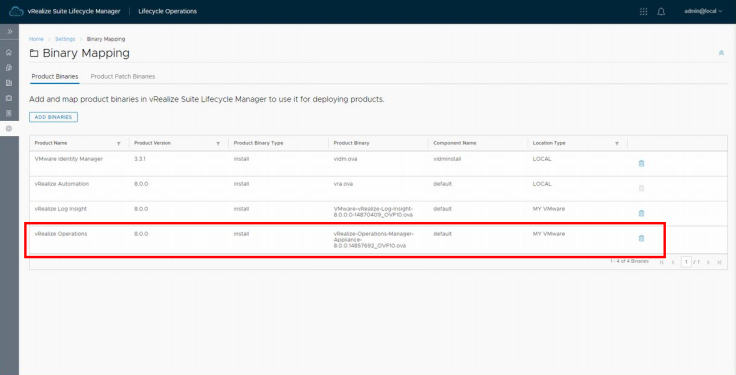Screen dimensions: 736x375
Task: Open the admin@local user menu
Action: point(703,11)
